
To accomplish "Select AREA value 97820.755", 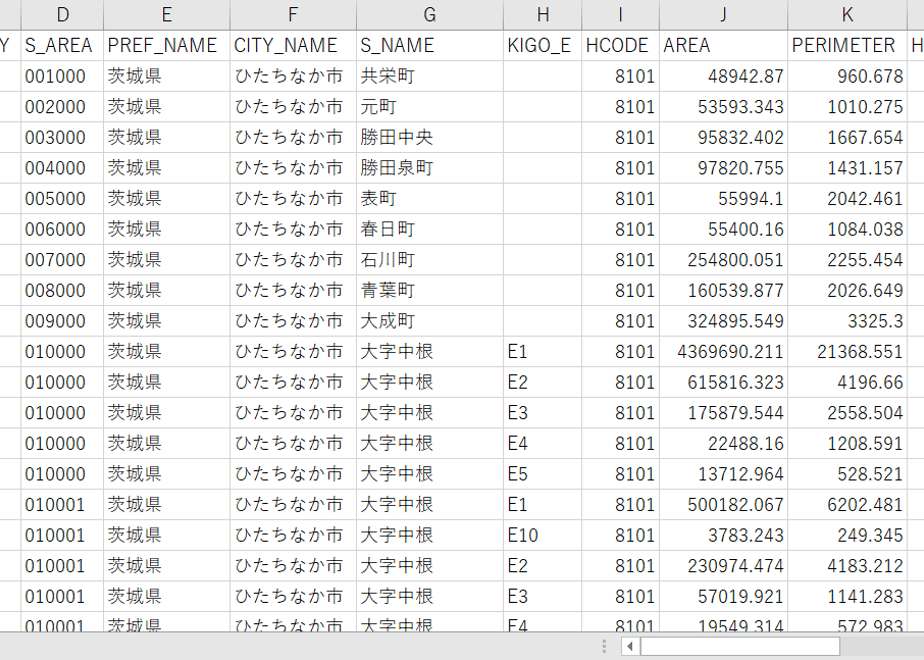I will click(723, 168).
